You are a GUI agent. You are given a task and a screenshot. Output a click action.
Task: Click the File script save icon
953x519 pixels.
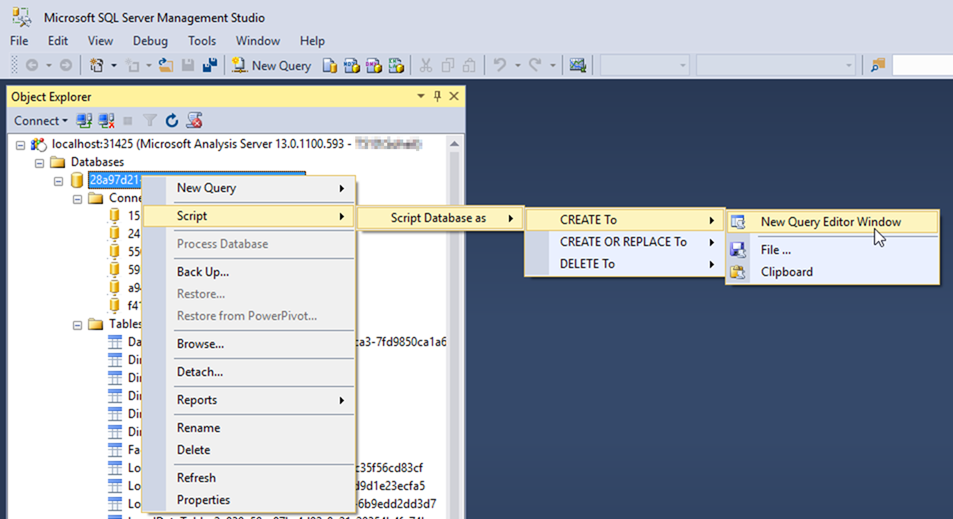(738, 250)
